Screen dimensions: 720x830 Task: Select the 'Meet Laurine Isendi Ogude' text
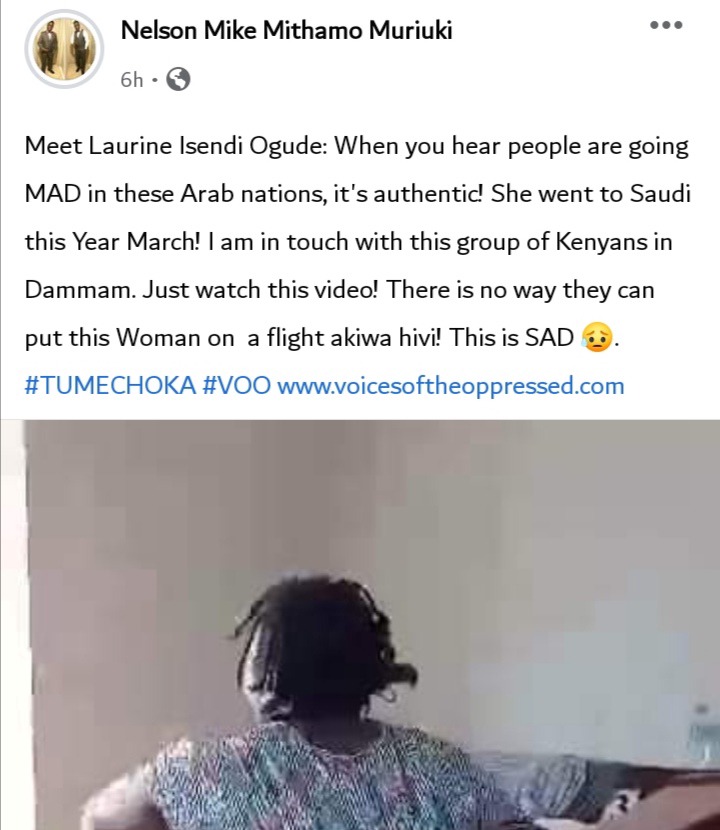175,146
